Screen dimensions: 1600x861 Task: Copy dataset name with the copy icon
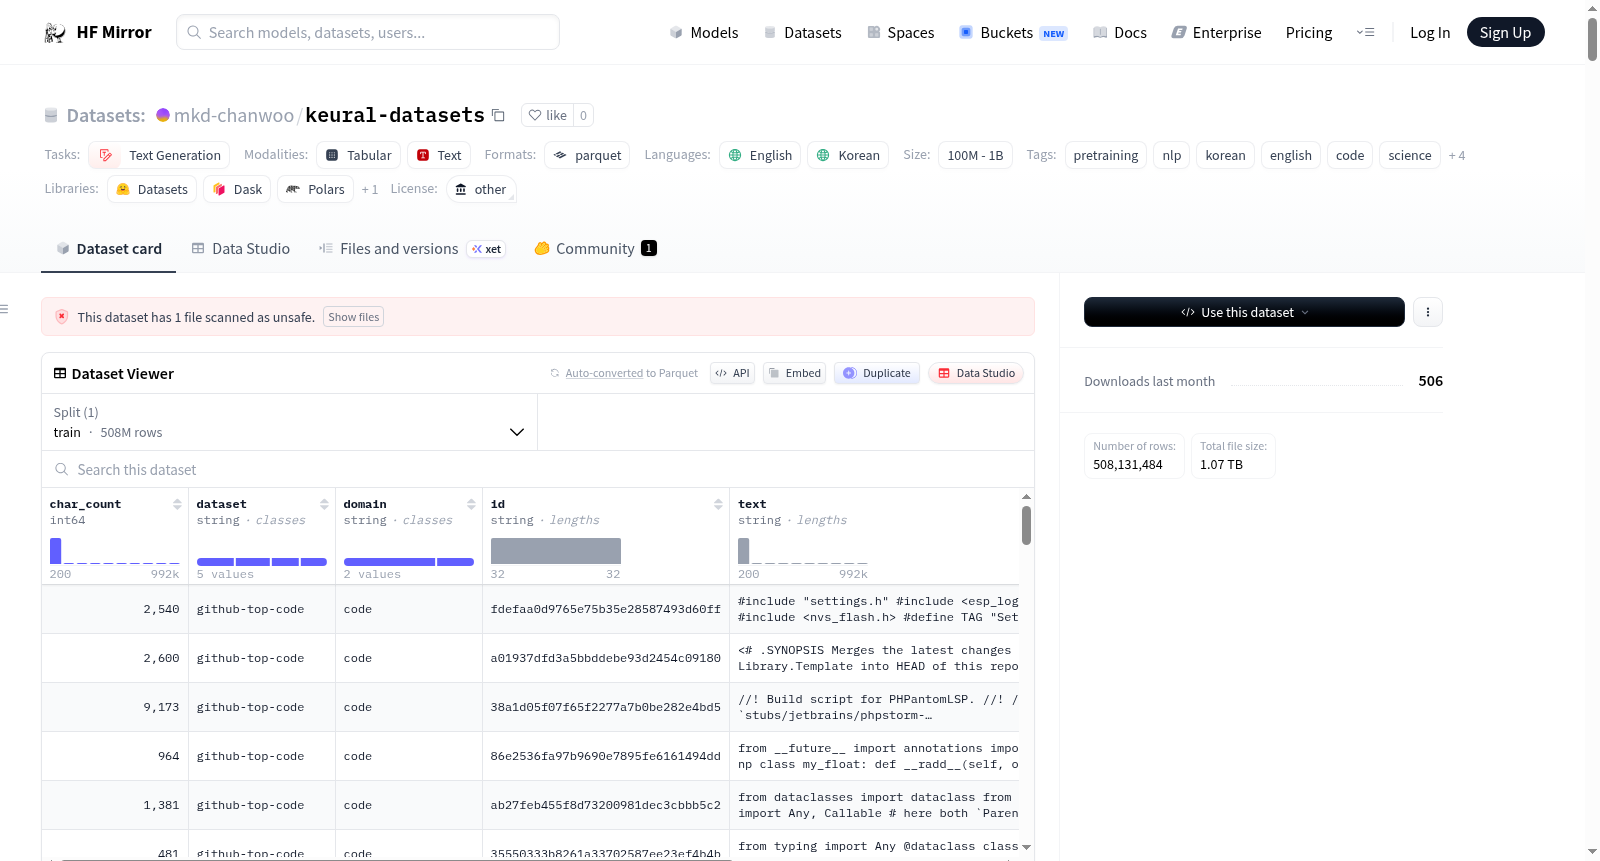click(498, 115)
